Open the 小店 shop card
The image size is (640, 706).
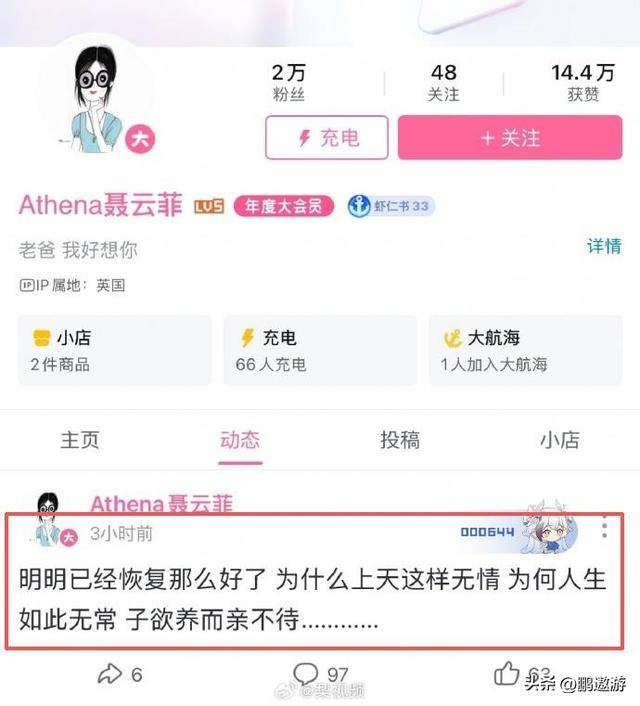pos(114,350)
